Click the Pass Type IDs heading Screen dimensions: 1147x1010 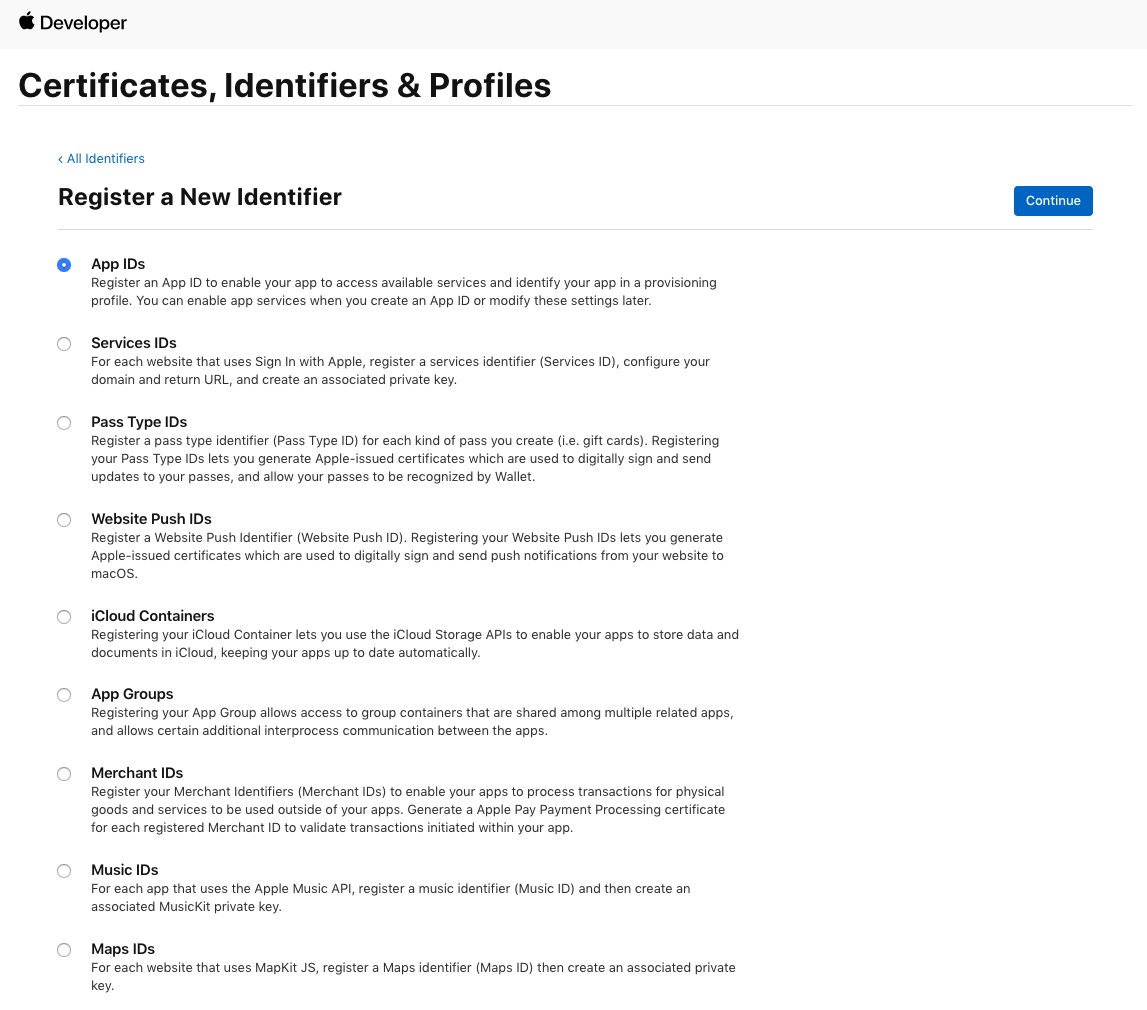[139, 422]
